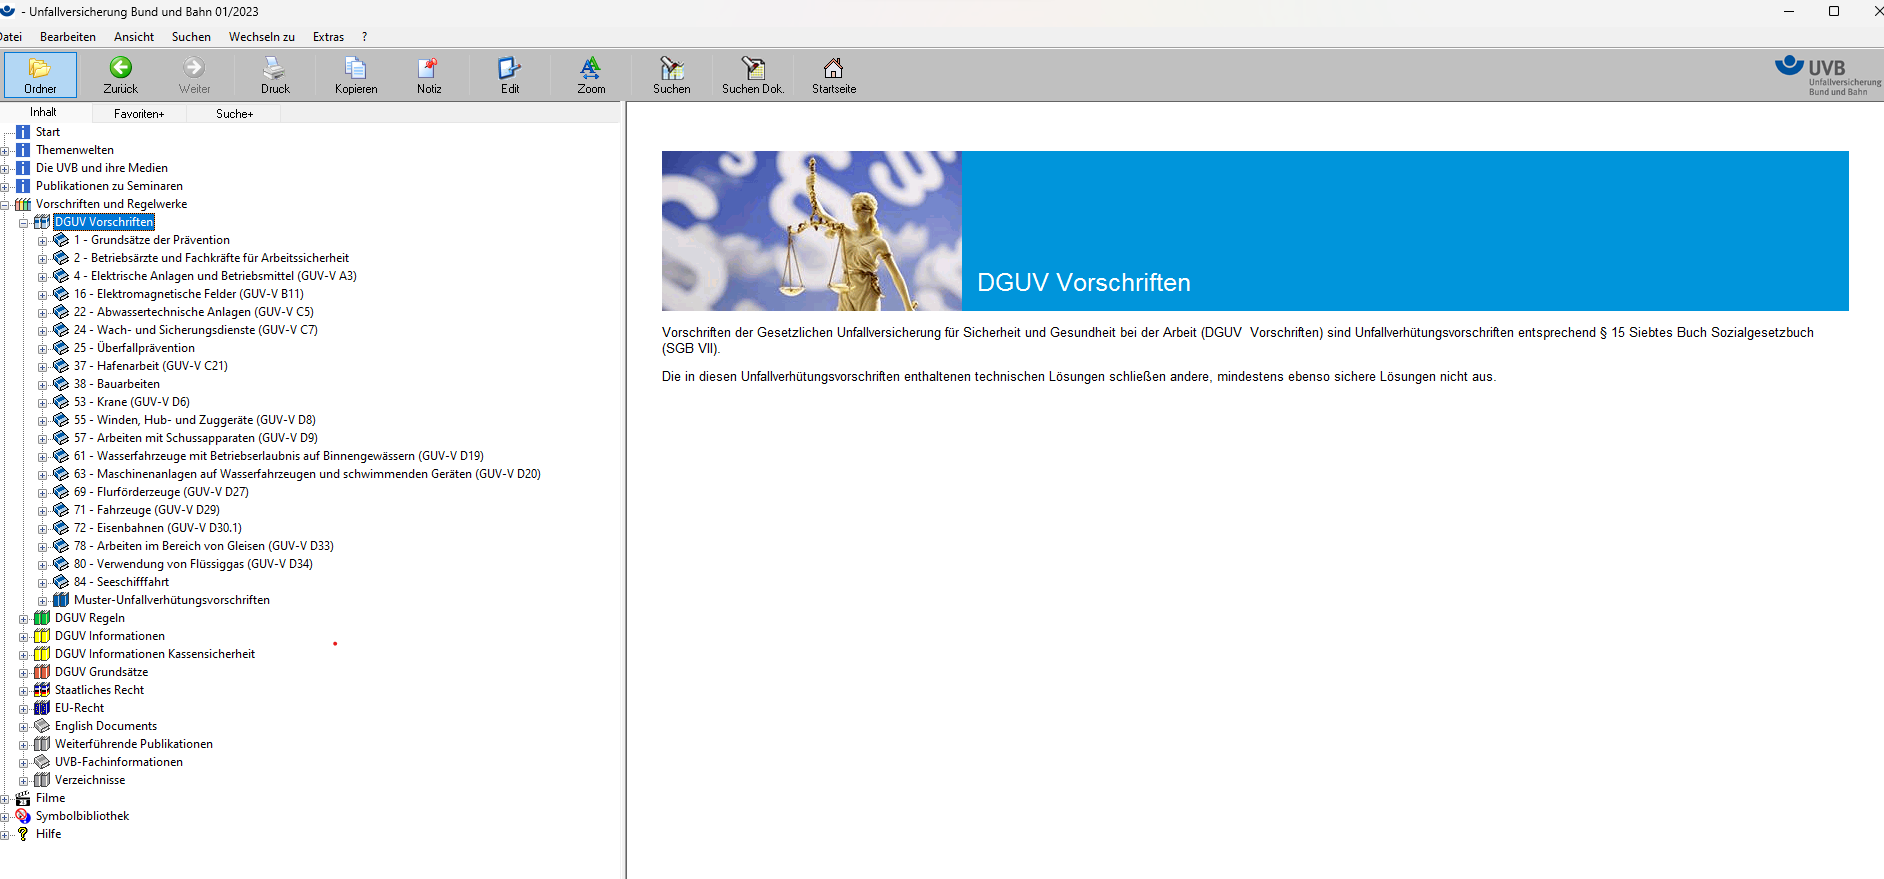Switch to the Suche+ tab
The width and height of the screenshot is (1884, 879).
click(x=234, y=114)
